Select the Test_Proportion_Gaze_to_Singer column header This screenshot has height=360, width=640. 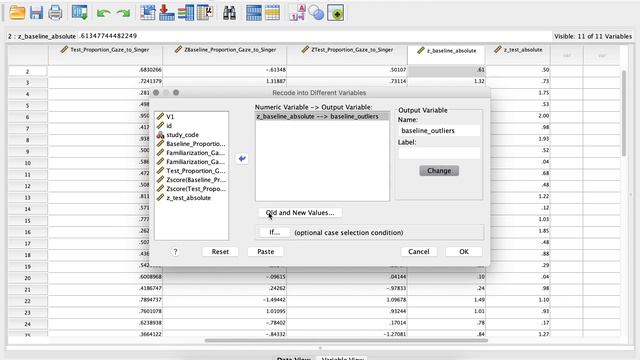[x=105, y=55]
